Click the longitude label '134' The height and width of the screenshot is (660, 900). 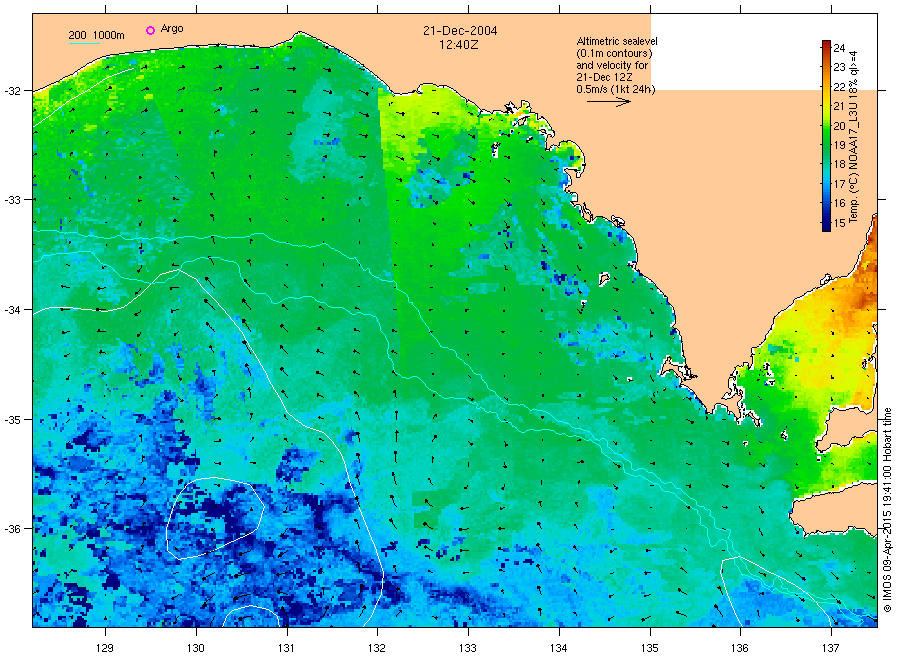click(x=558, y=648)
